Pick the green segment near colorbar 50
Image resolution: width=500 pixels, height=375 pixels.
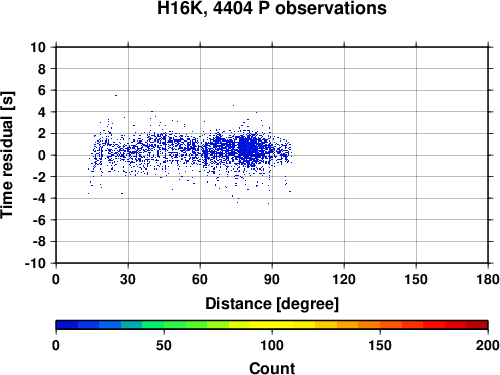point(164,325)
